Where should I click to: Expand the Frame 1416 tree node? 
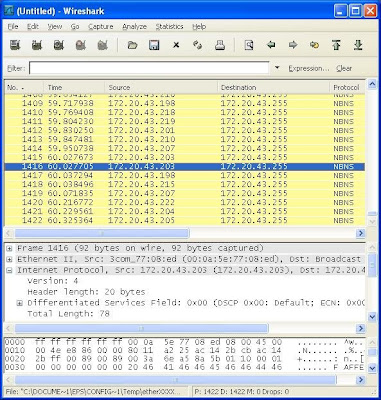pyautogui.click(x=9, y=248)
